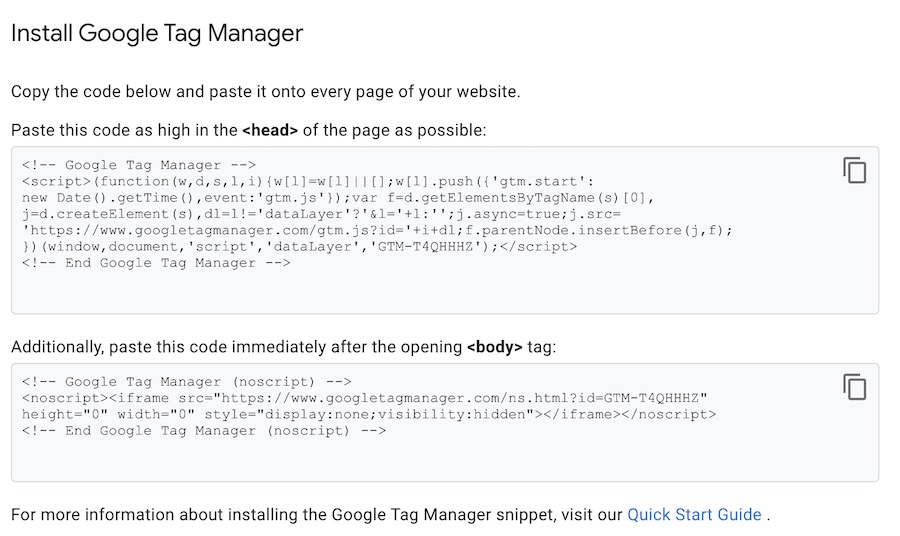The height and width of the screenshot is (536, 900).
Task: Click the End Google Tag Manager comment line
Action: [x=156, y=263]
